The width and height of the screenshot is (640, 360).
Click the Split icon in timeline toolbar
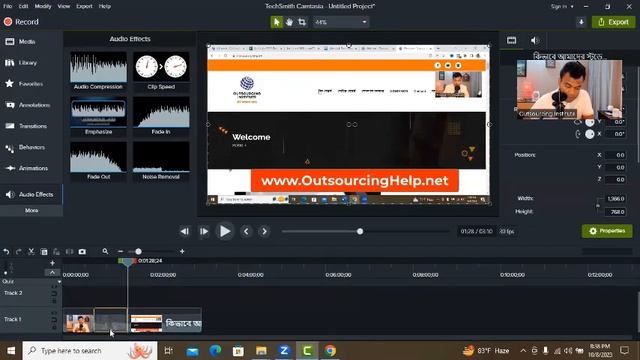69,252
